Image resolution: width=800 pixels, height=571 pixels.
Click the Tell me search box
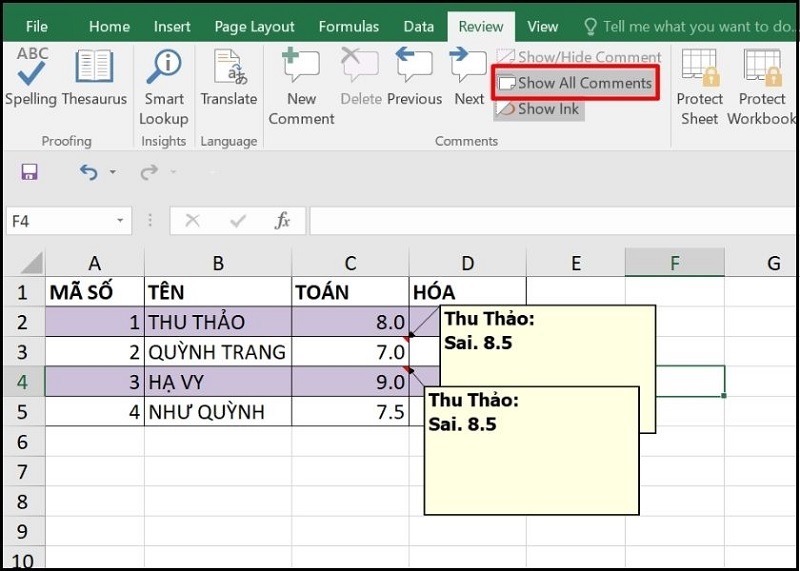[695, 27]
